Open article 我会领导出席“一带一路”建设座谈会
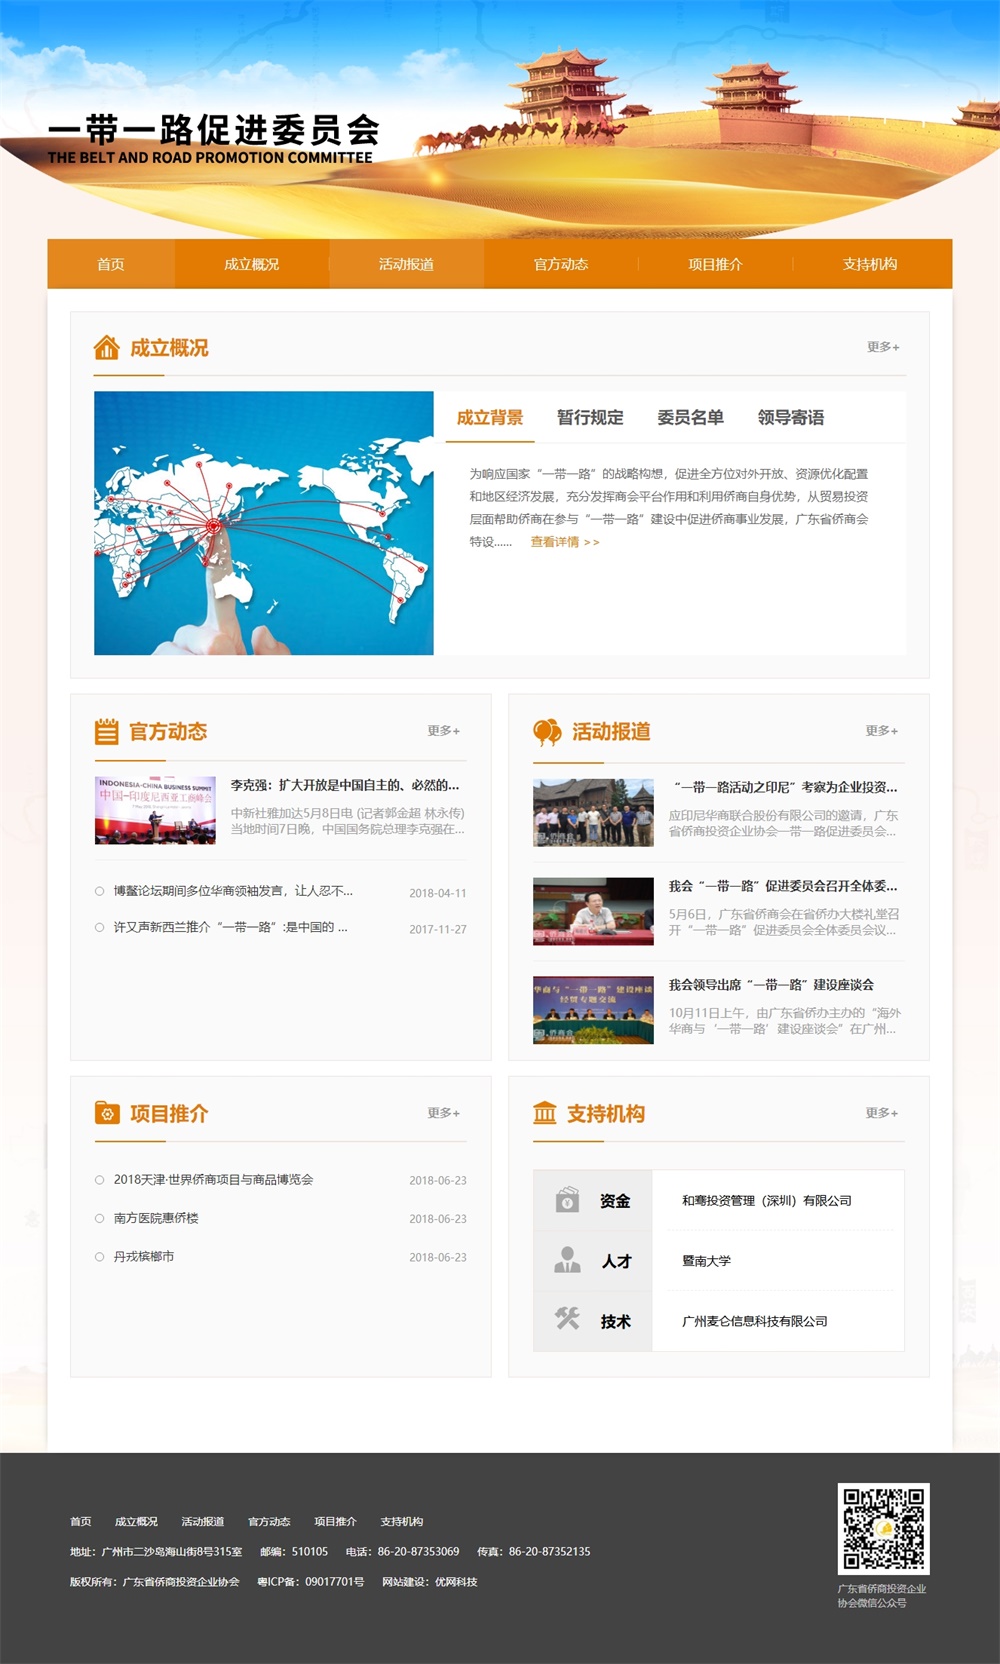This screenshot has height=1664, width=1000. tap(771, 985)
